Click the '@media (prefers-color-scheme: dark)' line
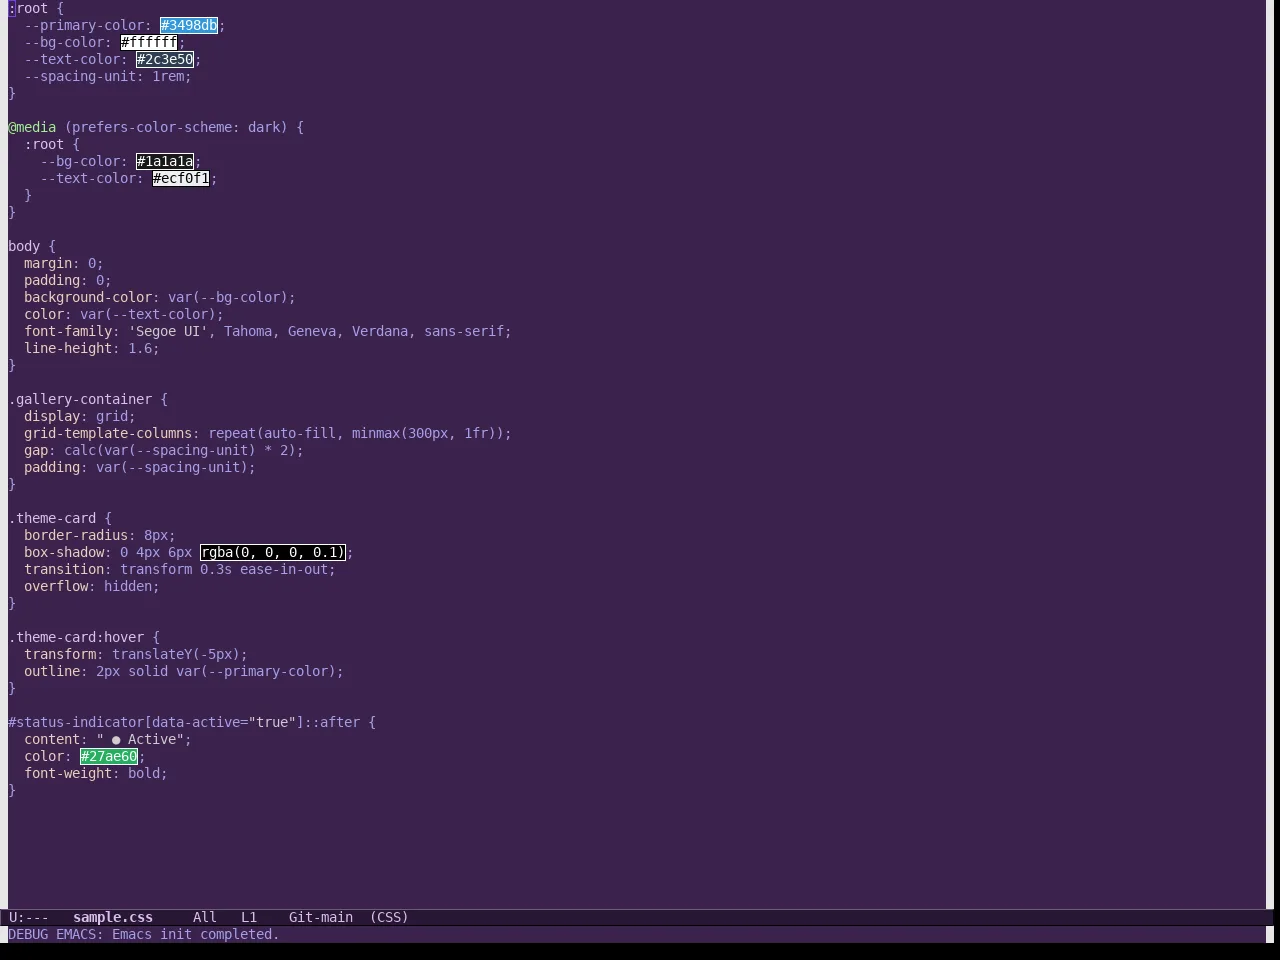The image size is (1280, 960). pos(156,127)
